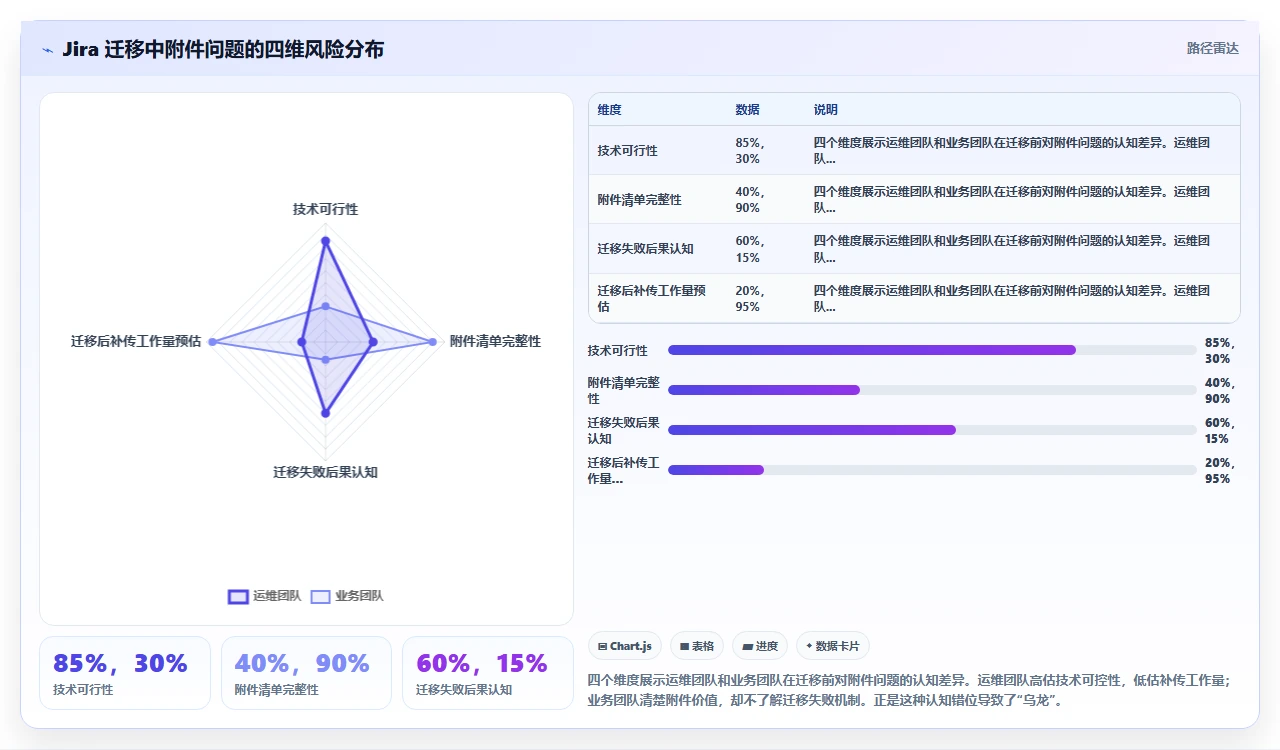
Task: Click the 数据 column header
Action: click(x=747, y=110)
